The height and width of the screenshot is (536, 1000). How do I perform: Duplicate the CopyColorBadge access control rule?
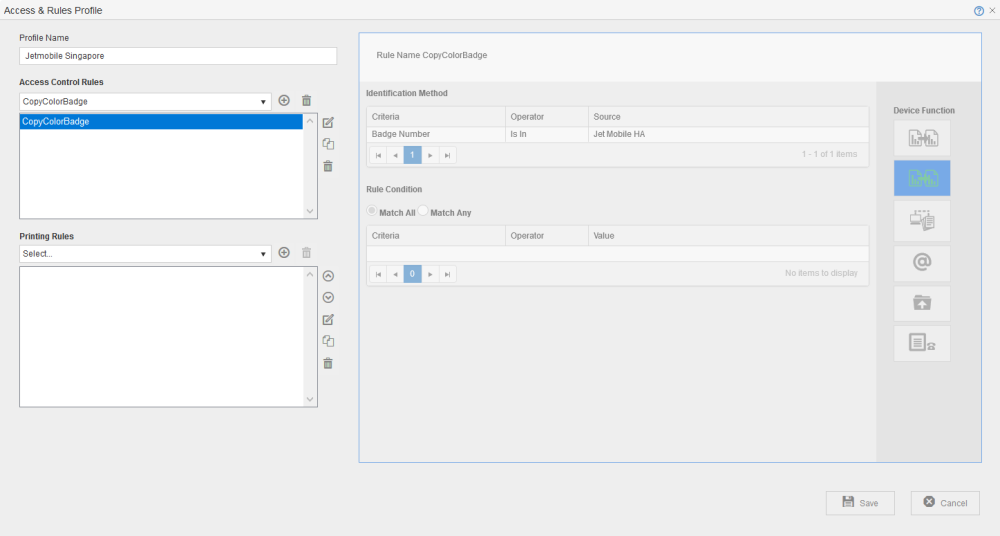point(328,144)
